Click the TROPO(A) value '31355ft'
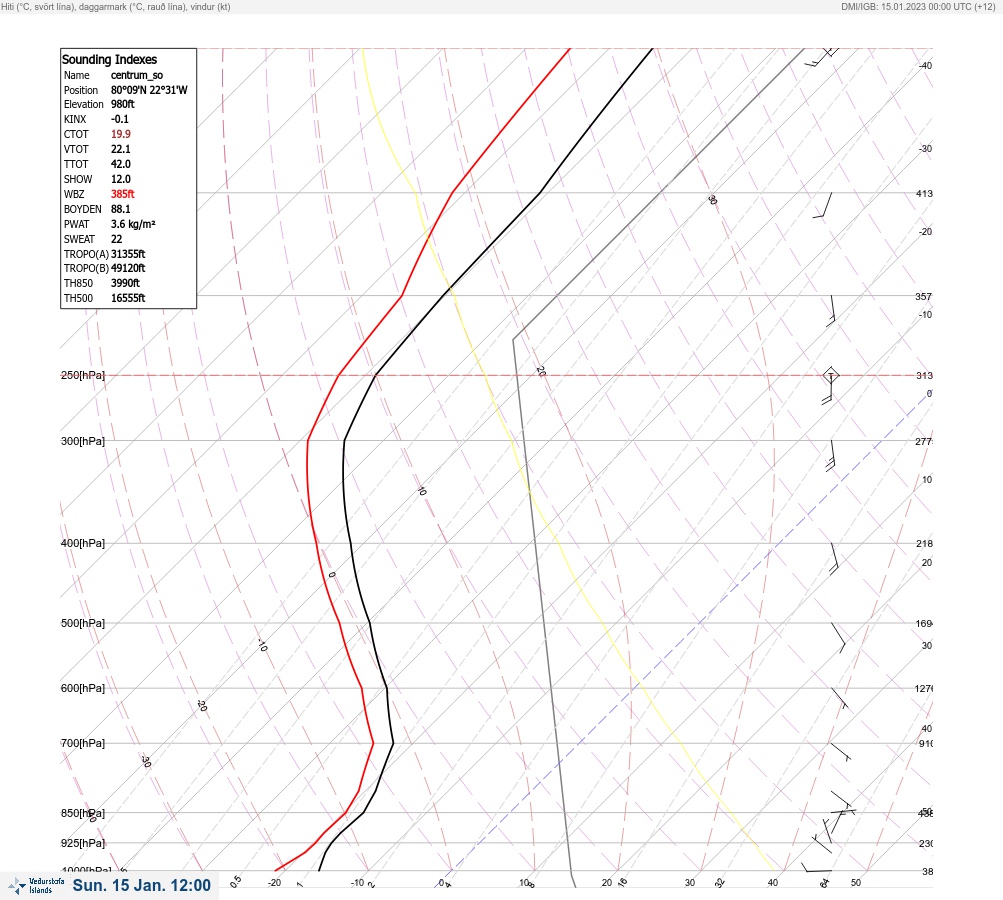The height and width of the screenshot is (900, 1003). tap(128, 254)
